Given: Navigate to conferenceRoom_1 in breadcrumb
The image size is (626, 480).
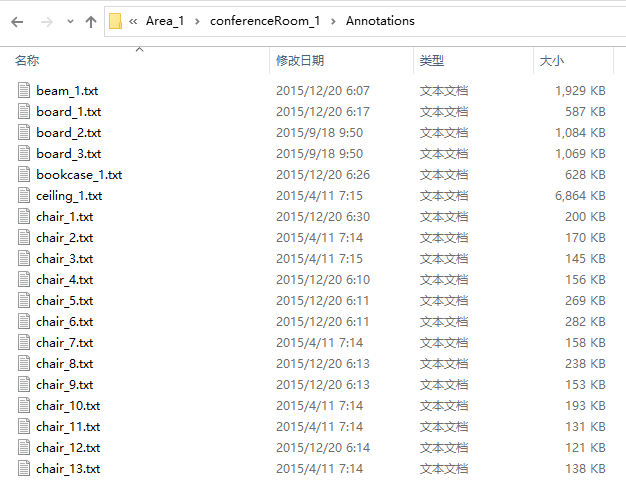Looking at the screenshot, I should coord(265,21).
